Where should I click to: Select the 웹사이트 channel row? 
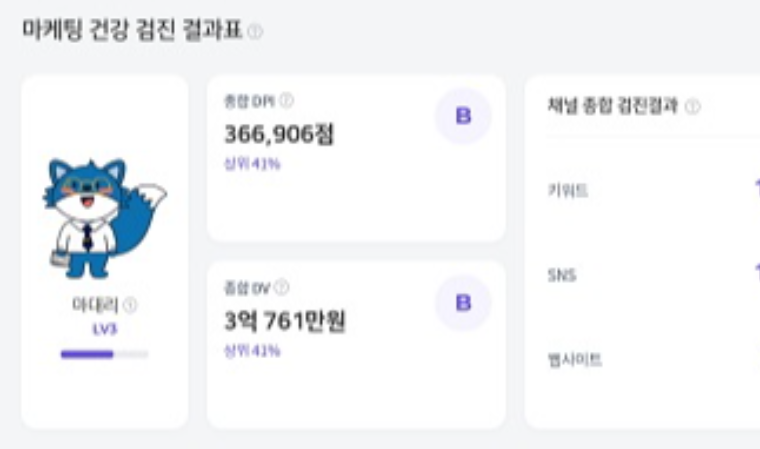653,360
